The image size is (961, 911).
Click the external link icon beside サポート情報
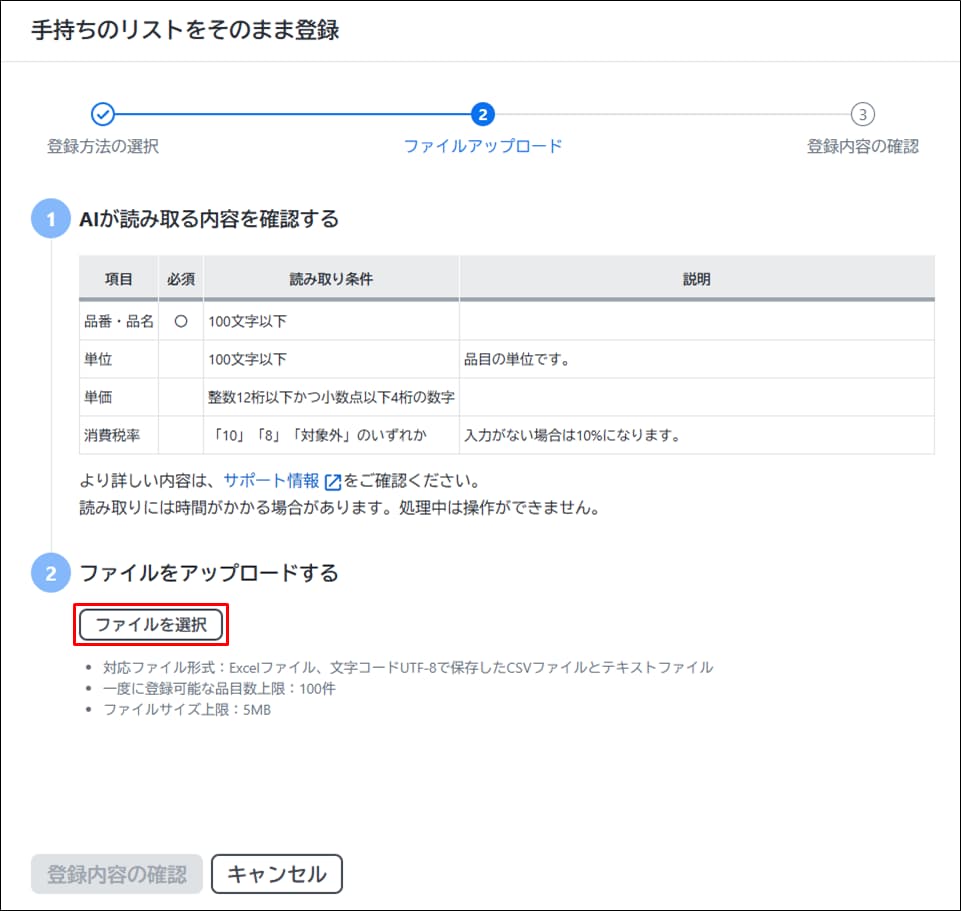[x=333, y=481]
